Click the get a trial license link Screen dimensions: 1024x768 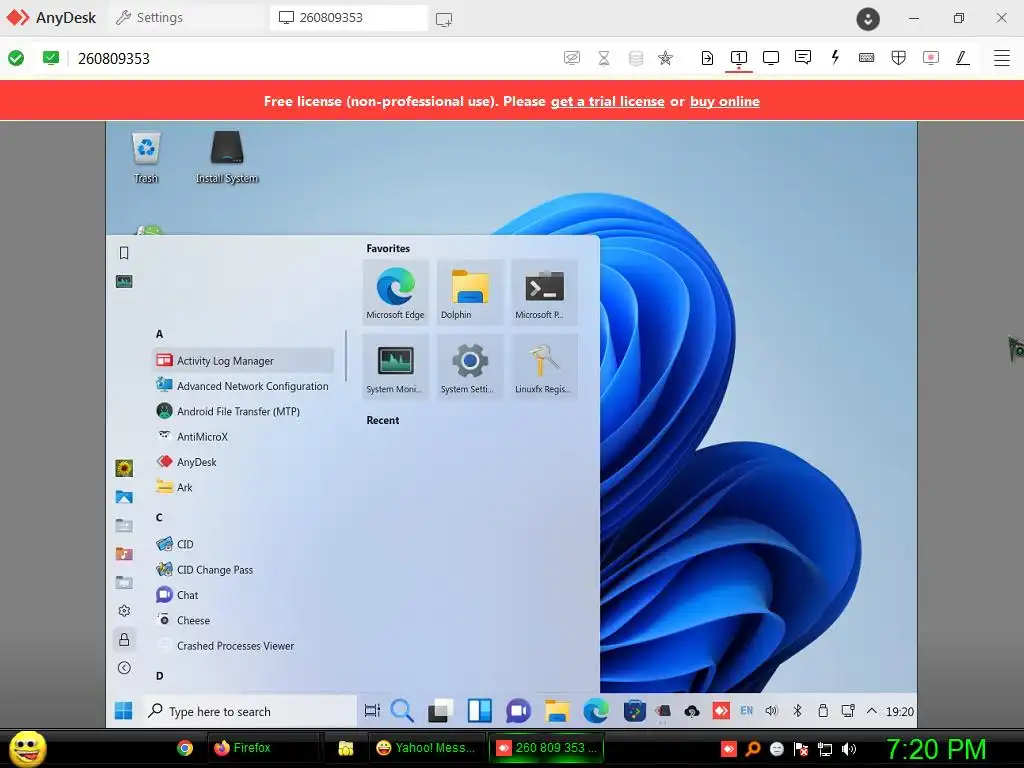[x=607, y=101]
